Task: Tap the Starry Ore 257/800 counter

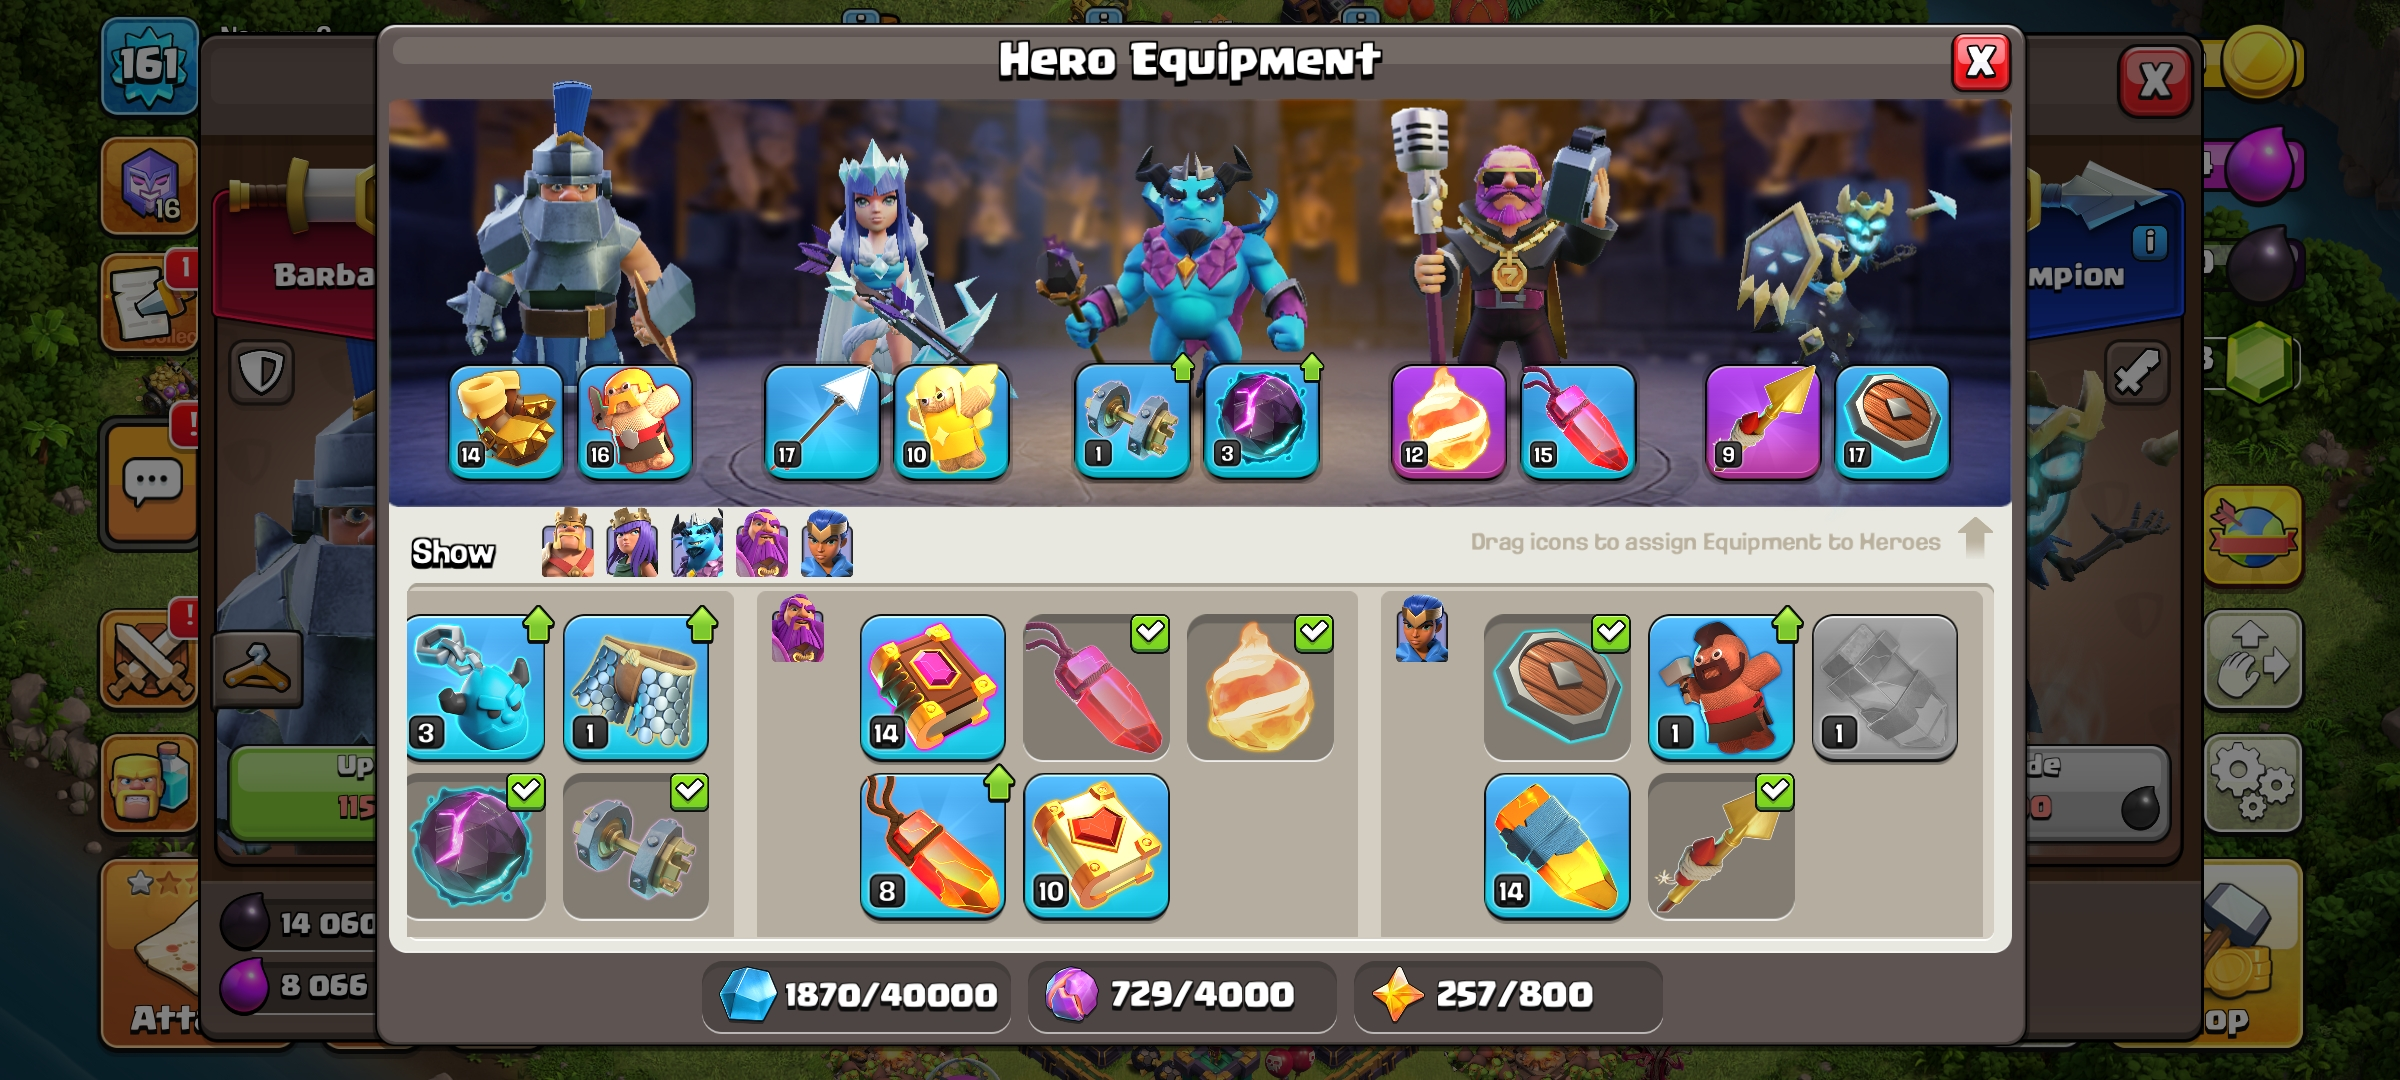Action: point(1508,995)
